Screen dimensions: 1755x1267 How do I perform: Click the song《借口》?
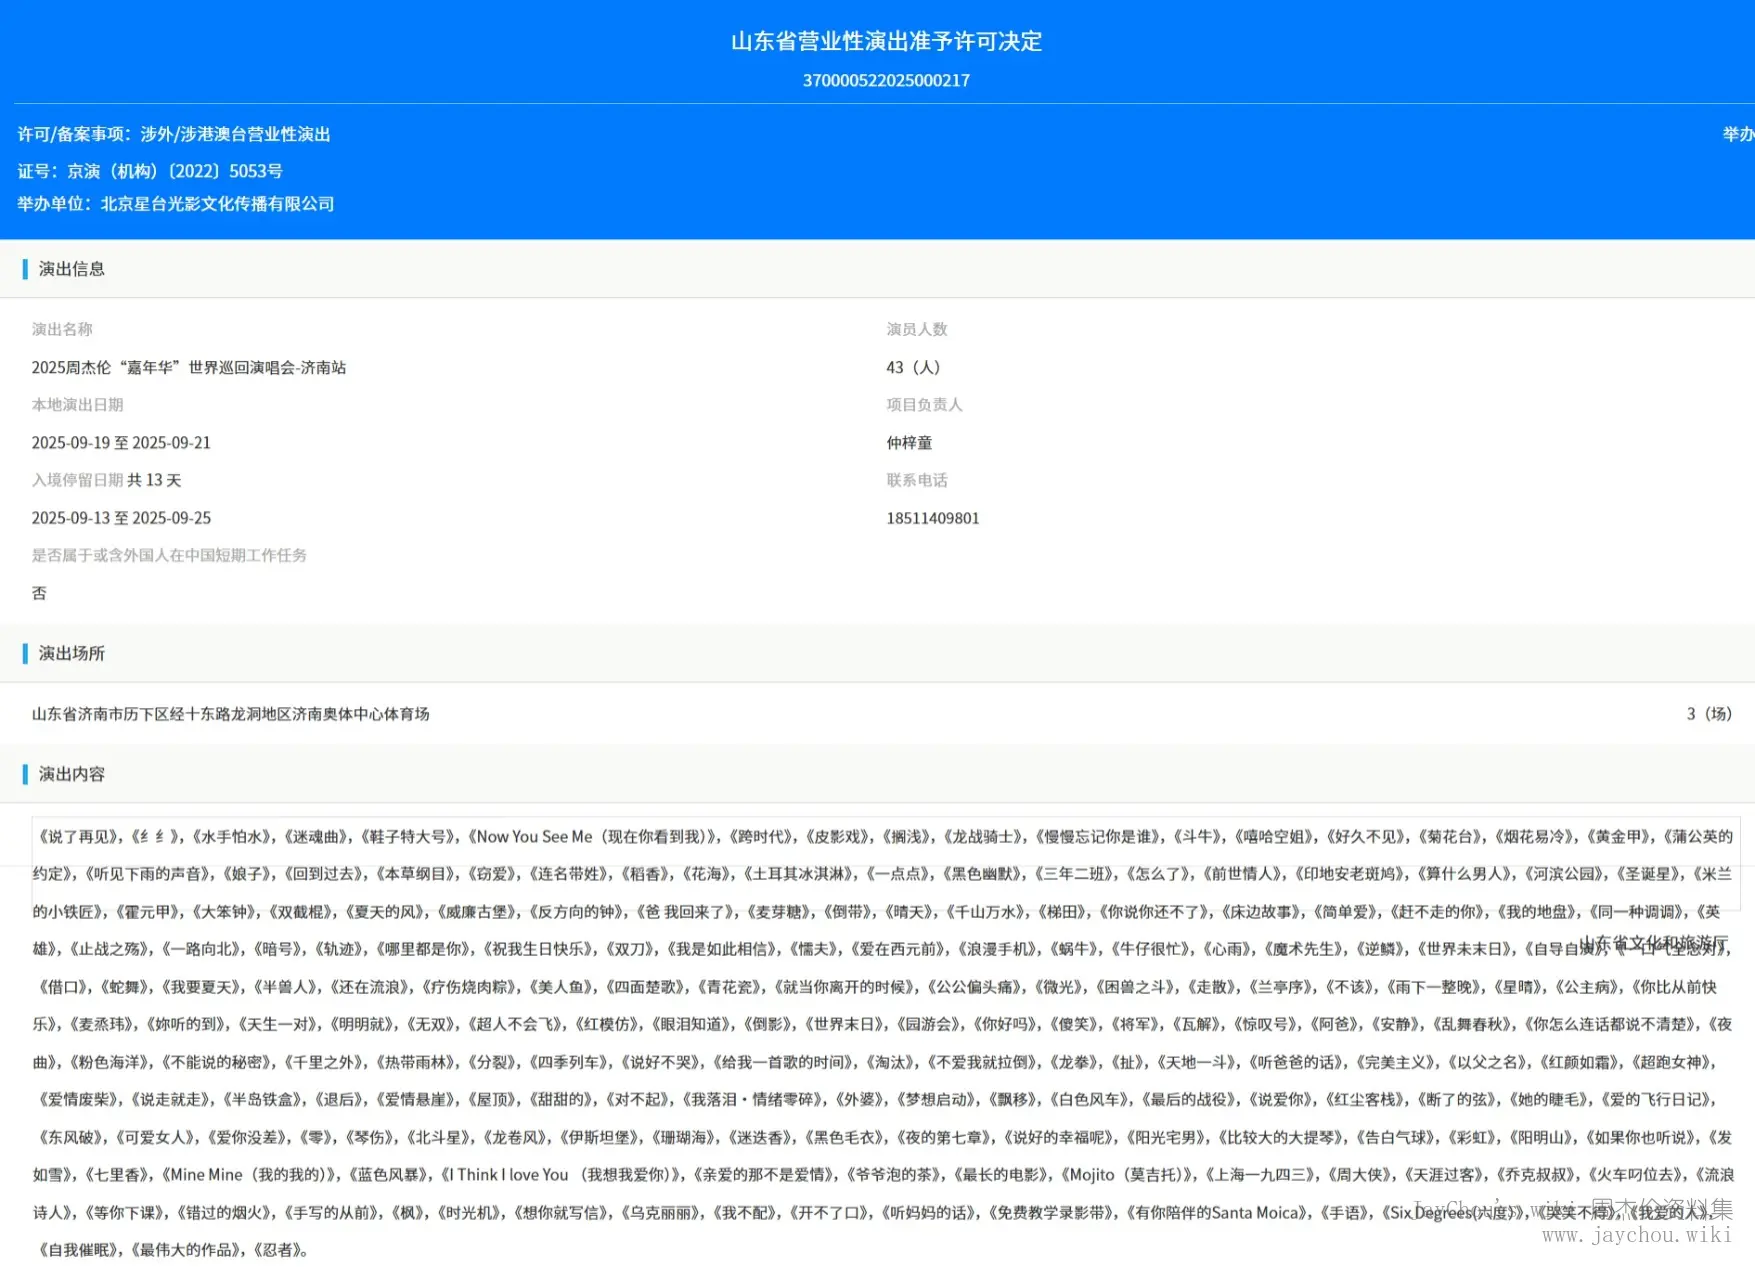tap(62, 986)
